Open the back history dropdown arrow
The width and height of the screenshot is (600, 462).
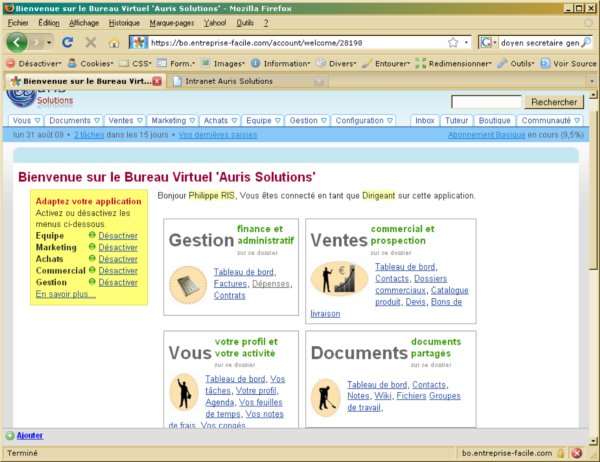coord(49,42)
